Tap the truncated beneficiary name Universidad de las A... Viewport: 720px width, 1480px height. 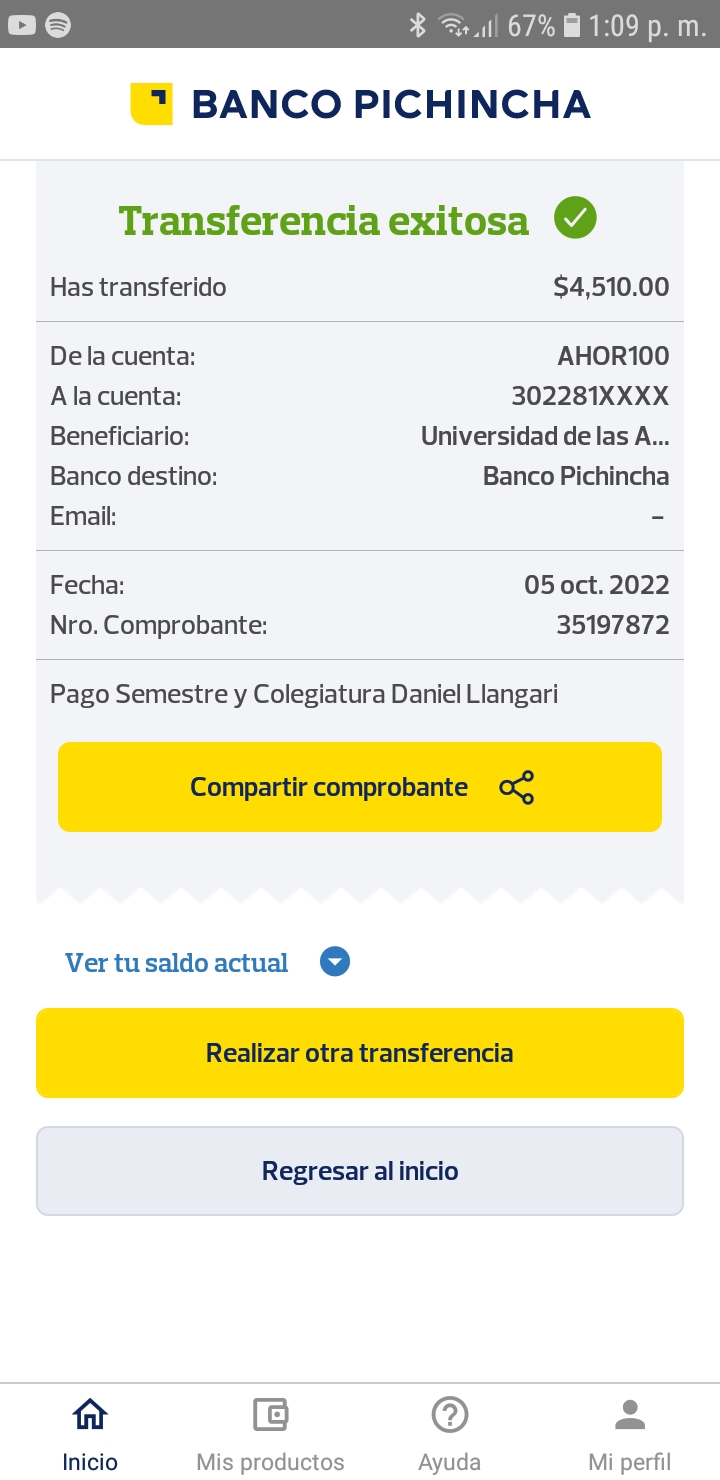click(x=545, y=436)
